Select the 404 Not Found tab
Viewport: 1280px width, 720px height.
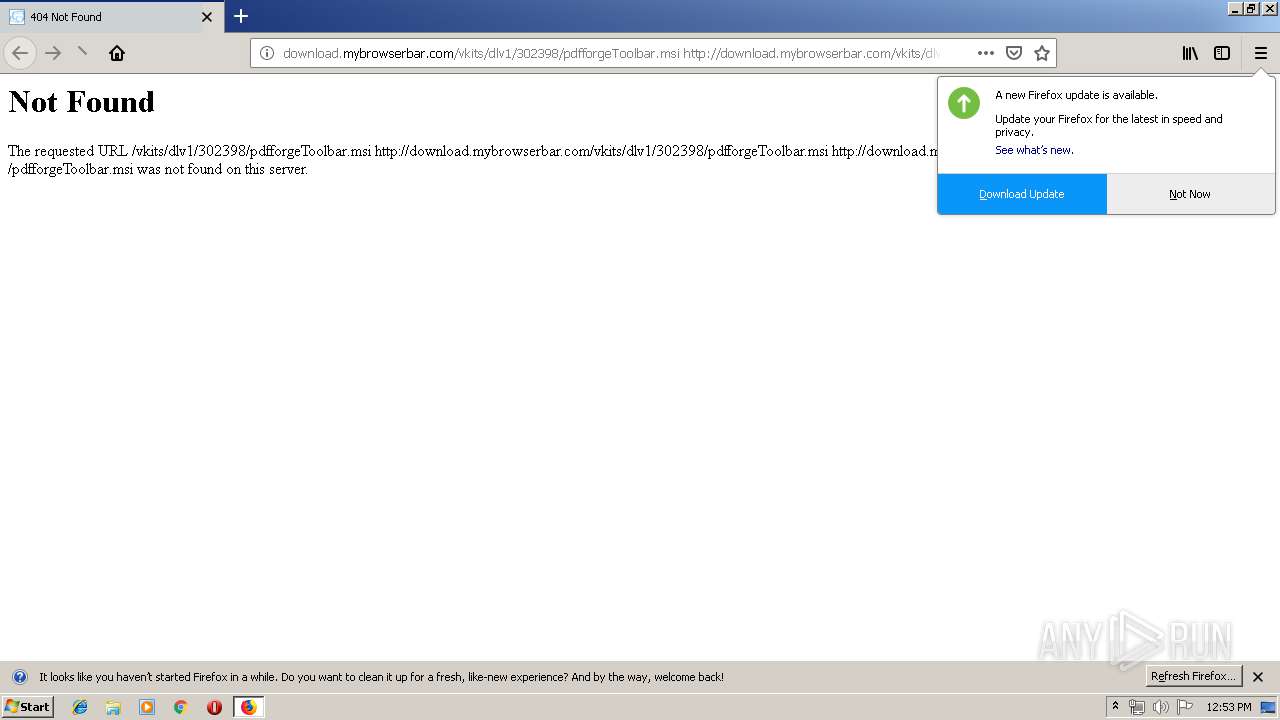pos(112,17)
